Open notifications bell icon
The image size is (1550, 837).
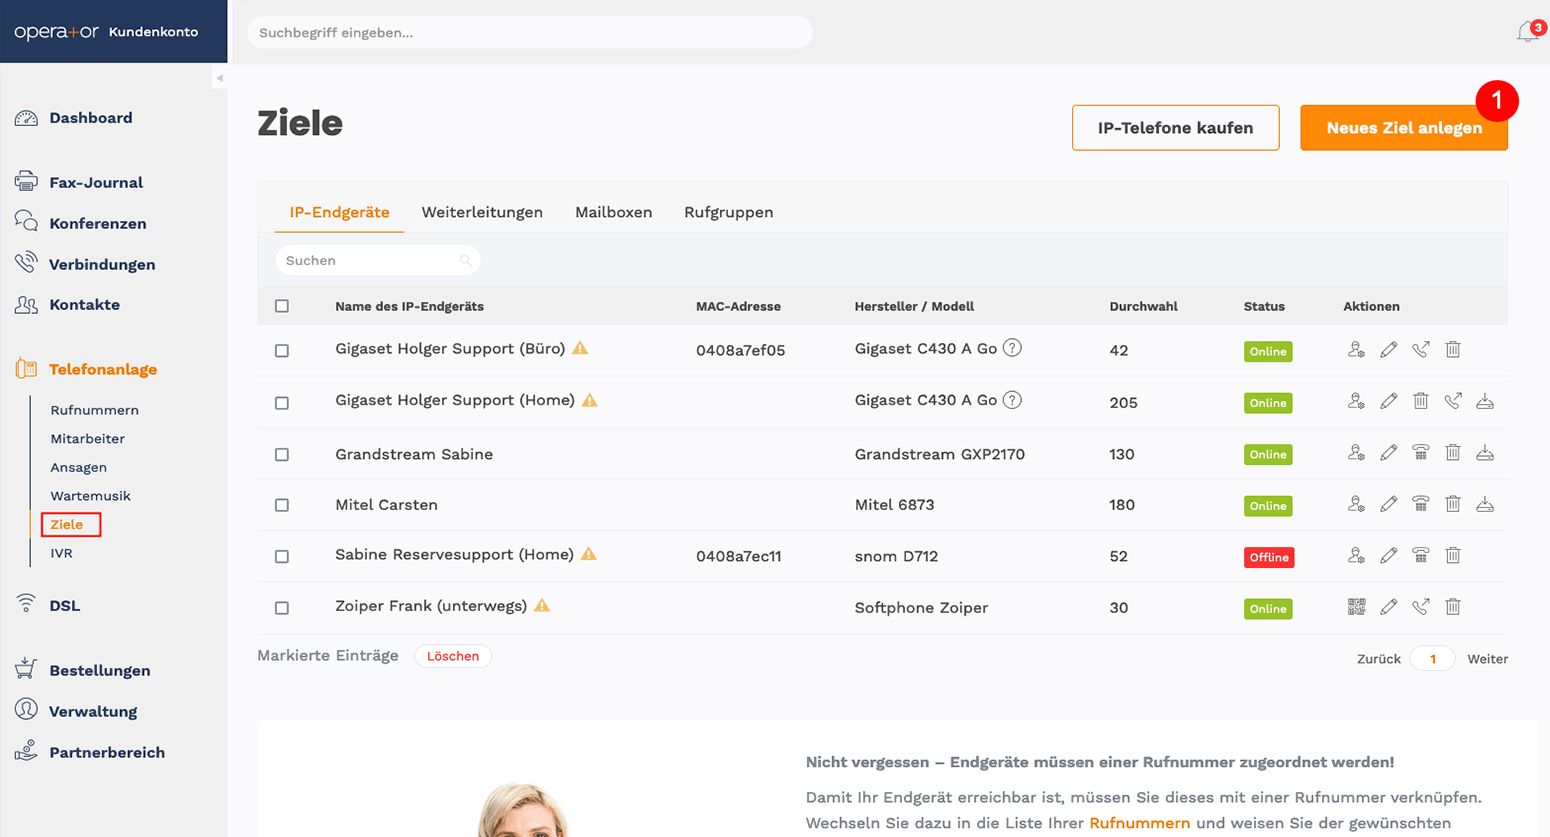coord(1527,32)
